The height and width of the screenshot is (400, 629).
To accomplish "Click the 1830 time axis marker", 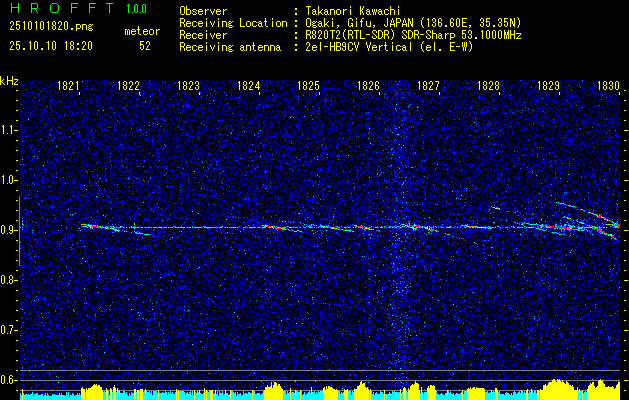I will point(608,86).
